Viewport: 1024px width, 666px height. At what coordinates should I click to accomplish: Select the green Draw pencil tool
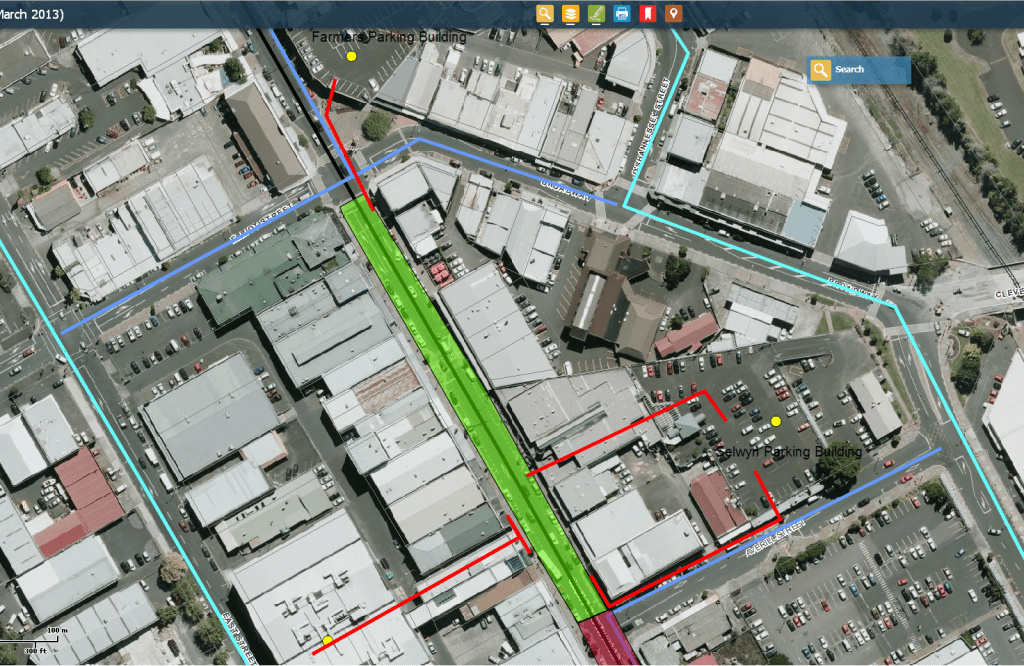[x=596, y=14]
